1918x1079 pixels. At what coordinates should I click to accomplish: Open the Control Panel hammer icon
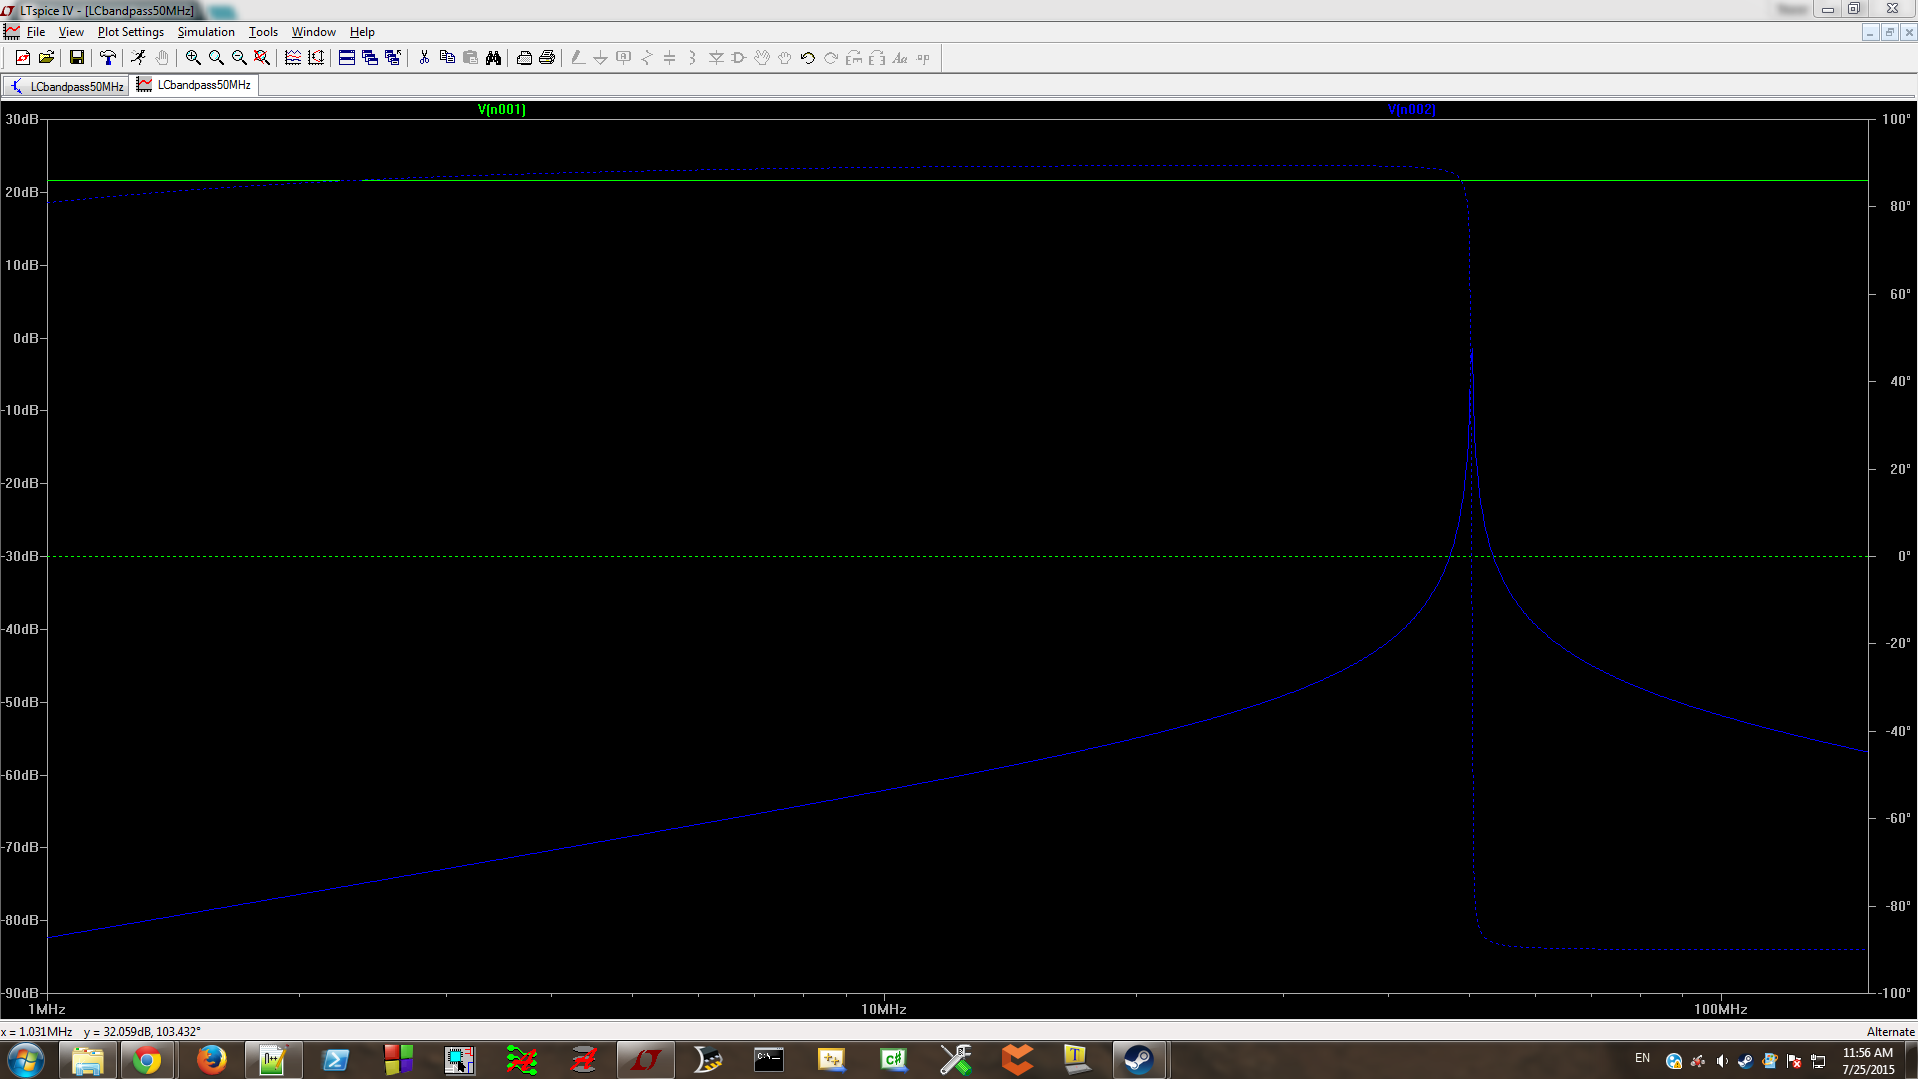(108, 58)
